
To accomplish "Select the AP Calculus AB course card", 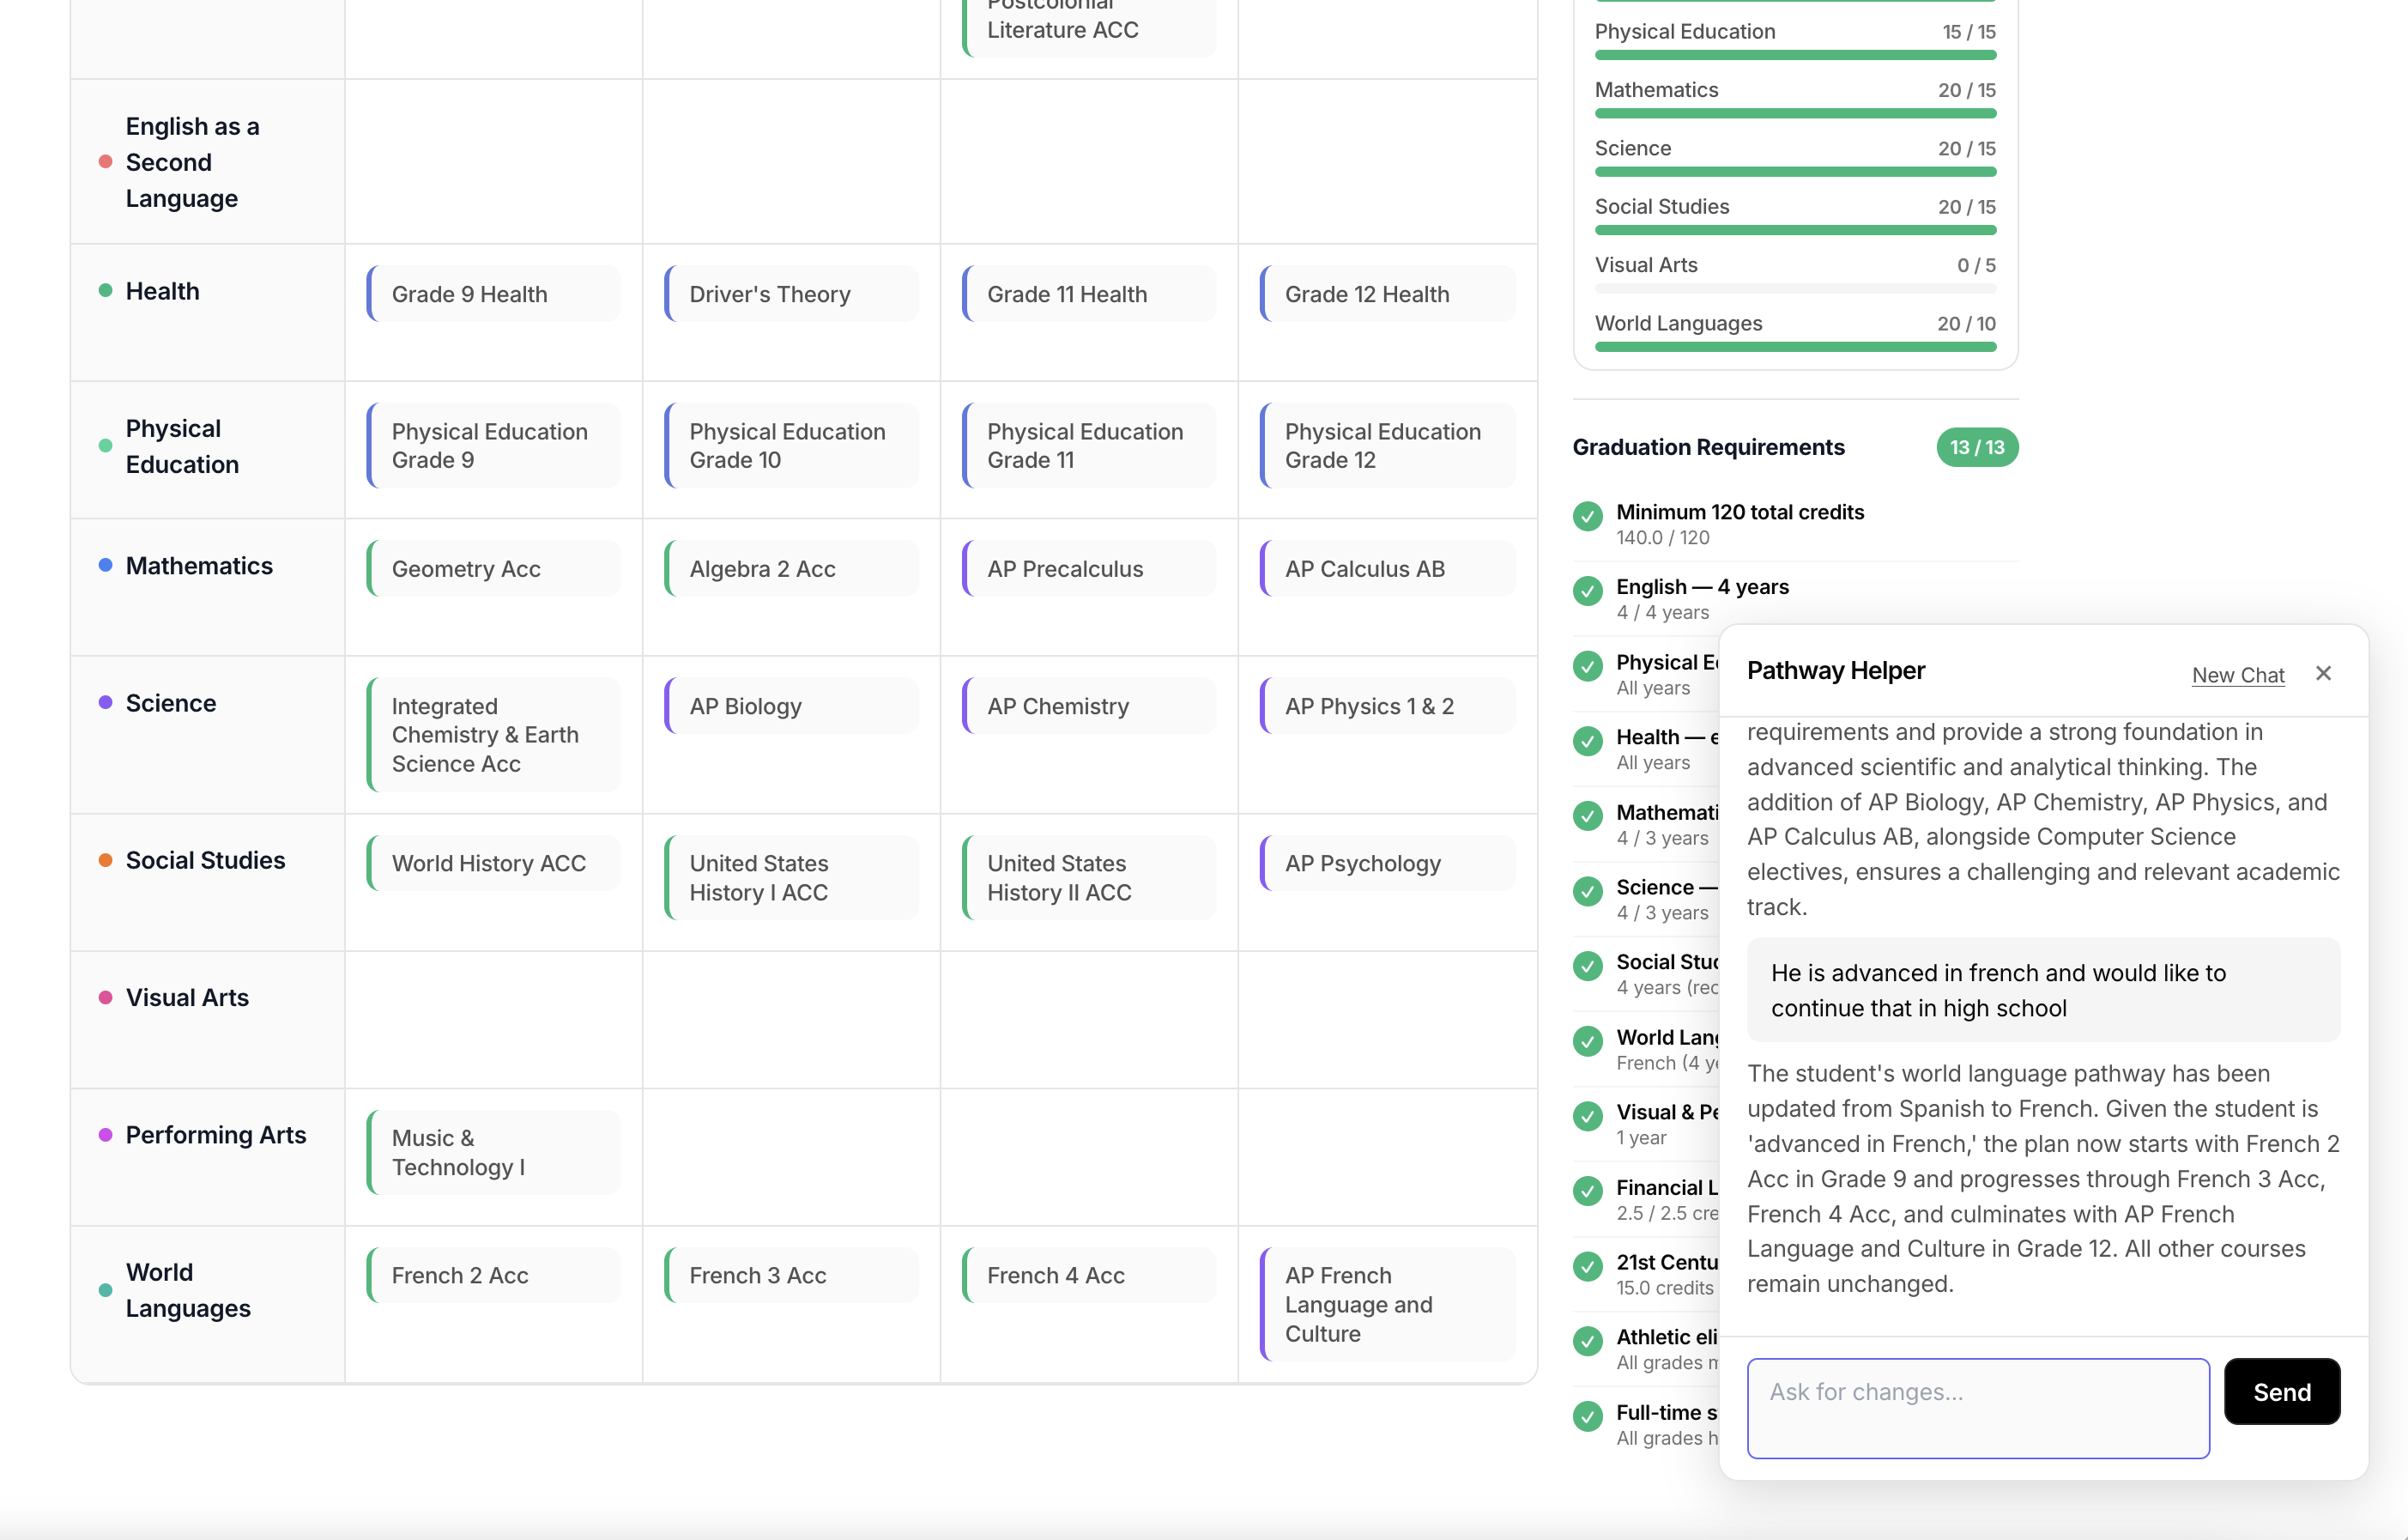I will (x=1386, y=569).
